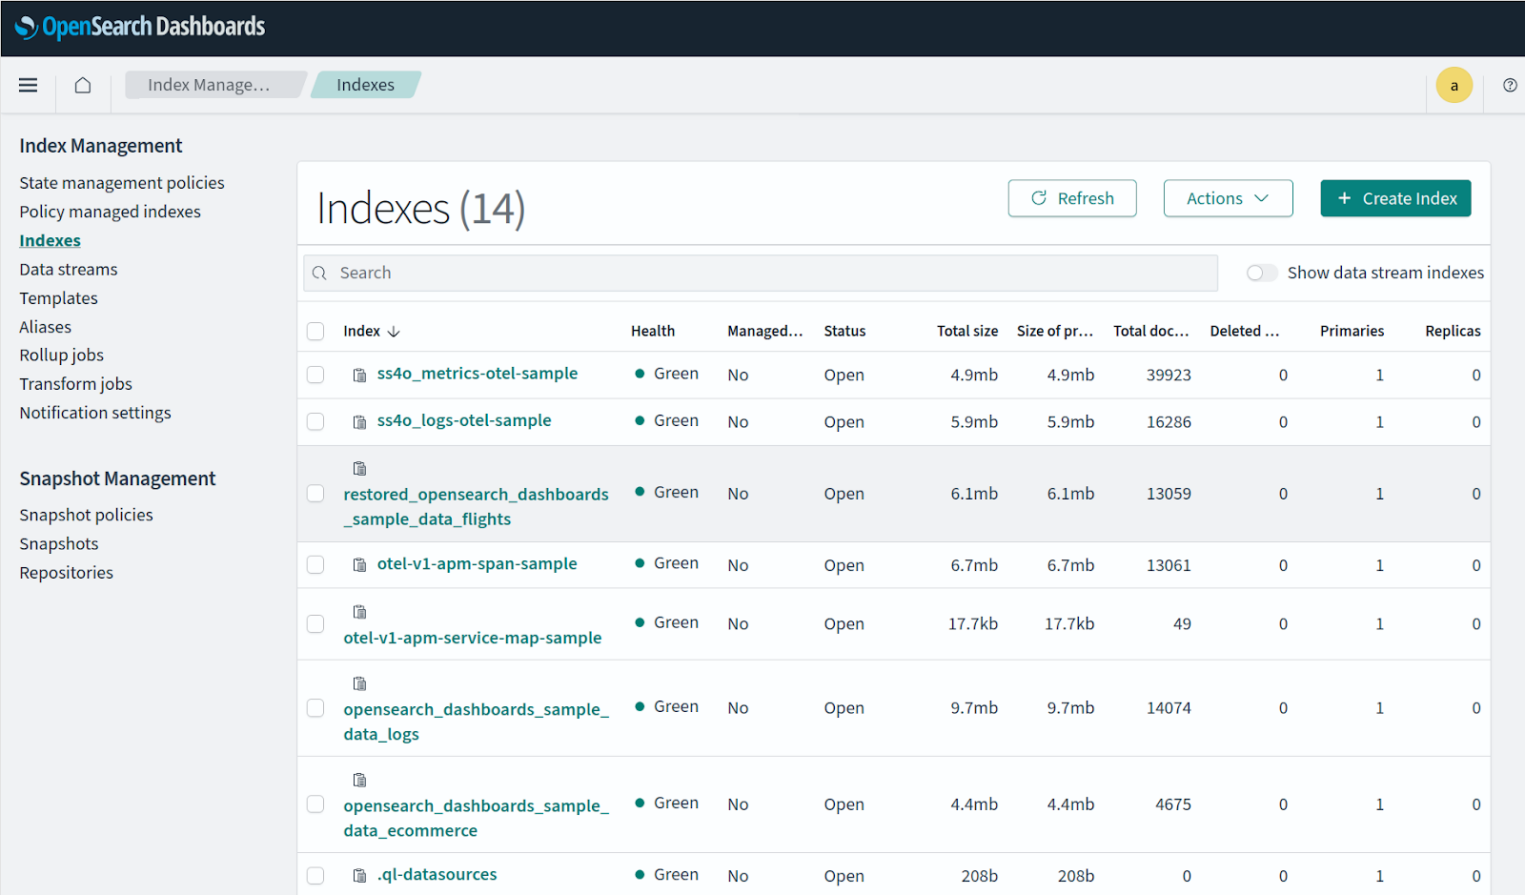Open the hamburger navigation menu

click(x=28, y=85)
